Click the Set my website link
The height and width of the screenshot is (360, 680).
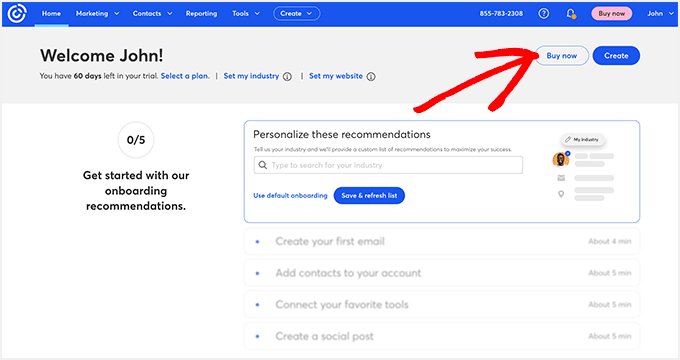[x=336, y=76]
